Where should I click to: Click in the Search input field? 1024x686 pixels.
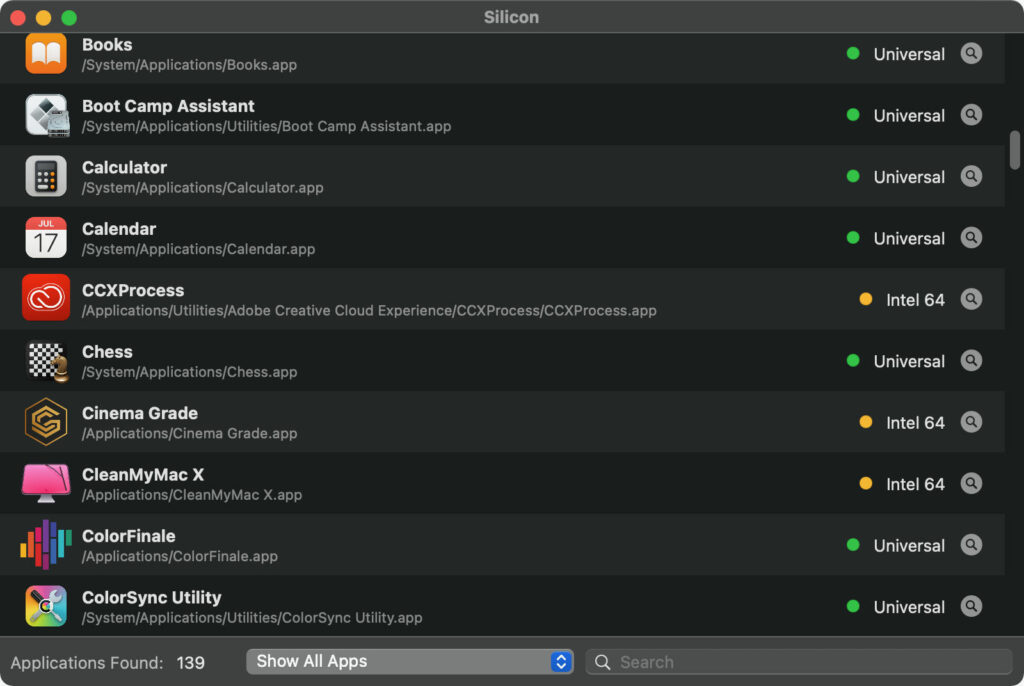(799, 662)
